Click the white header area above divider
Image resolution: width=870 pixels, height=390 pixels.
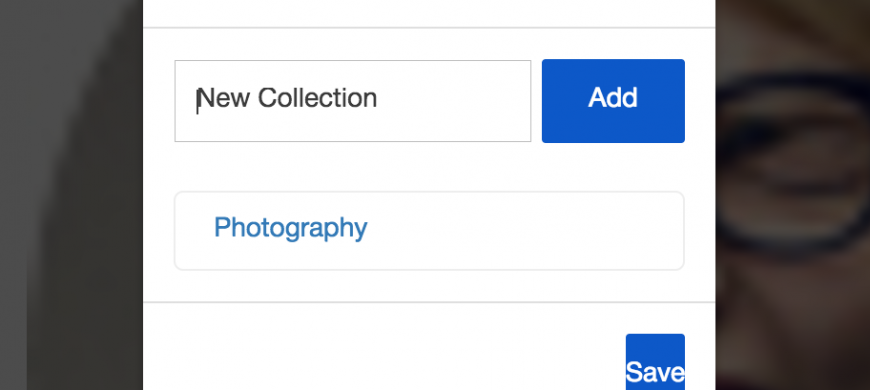coord(429,12)
